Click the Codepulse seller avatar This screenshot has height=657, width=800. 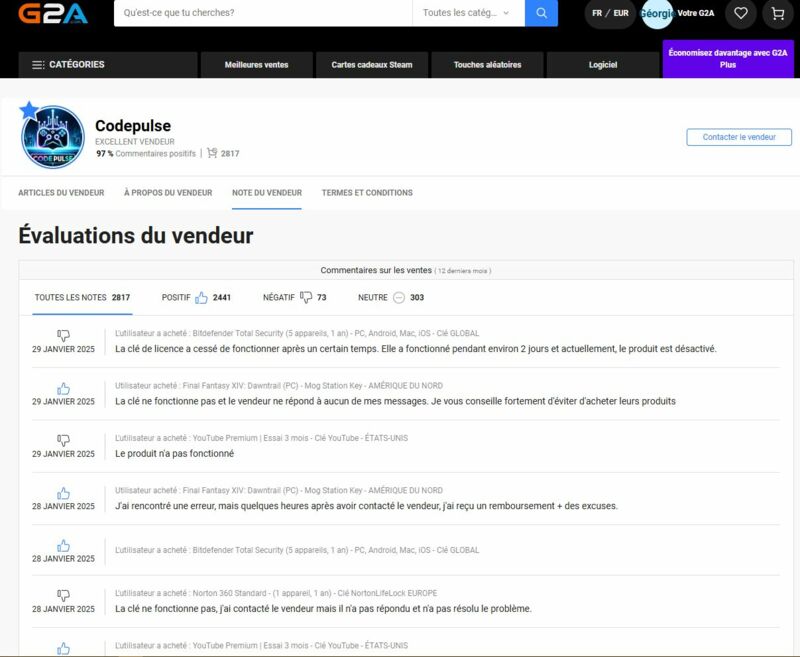tap(53, 137)
